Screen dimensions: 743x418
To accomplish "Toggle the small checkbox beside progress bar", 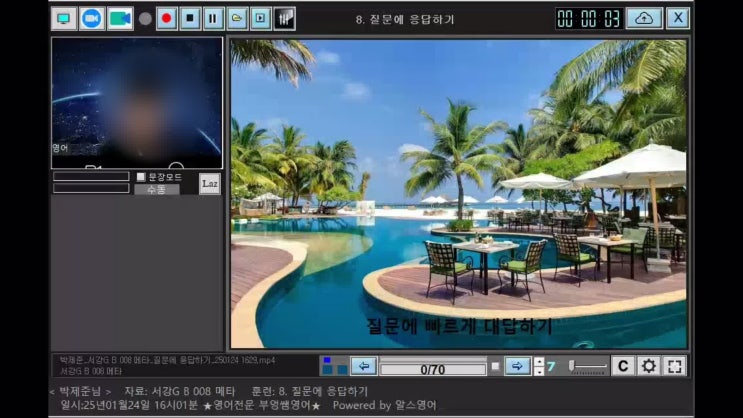I will pos(495,367).
